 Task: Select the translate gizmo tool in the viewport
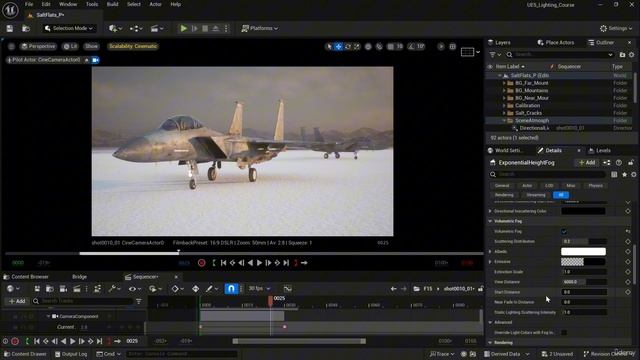point(338,47)
